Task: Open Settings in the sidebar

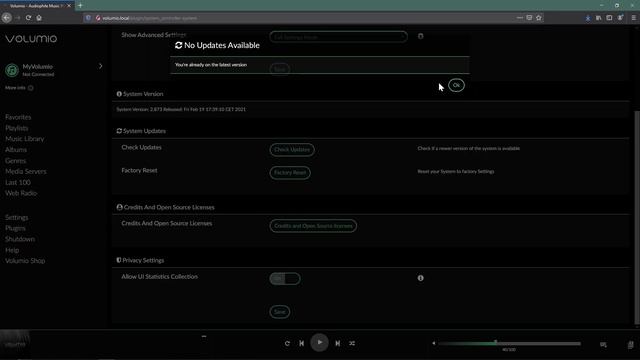Action: click(17, 218)
